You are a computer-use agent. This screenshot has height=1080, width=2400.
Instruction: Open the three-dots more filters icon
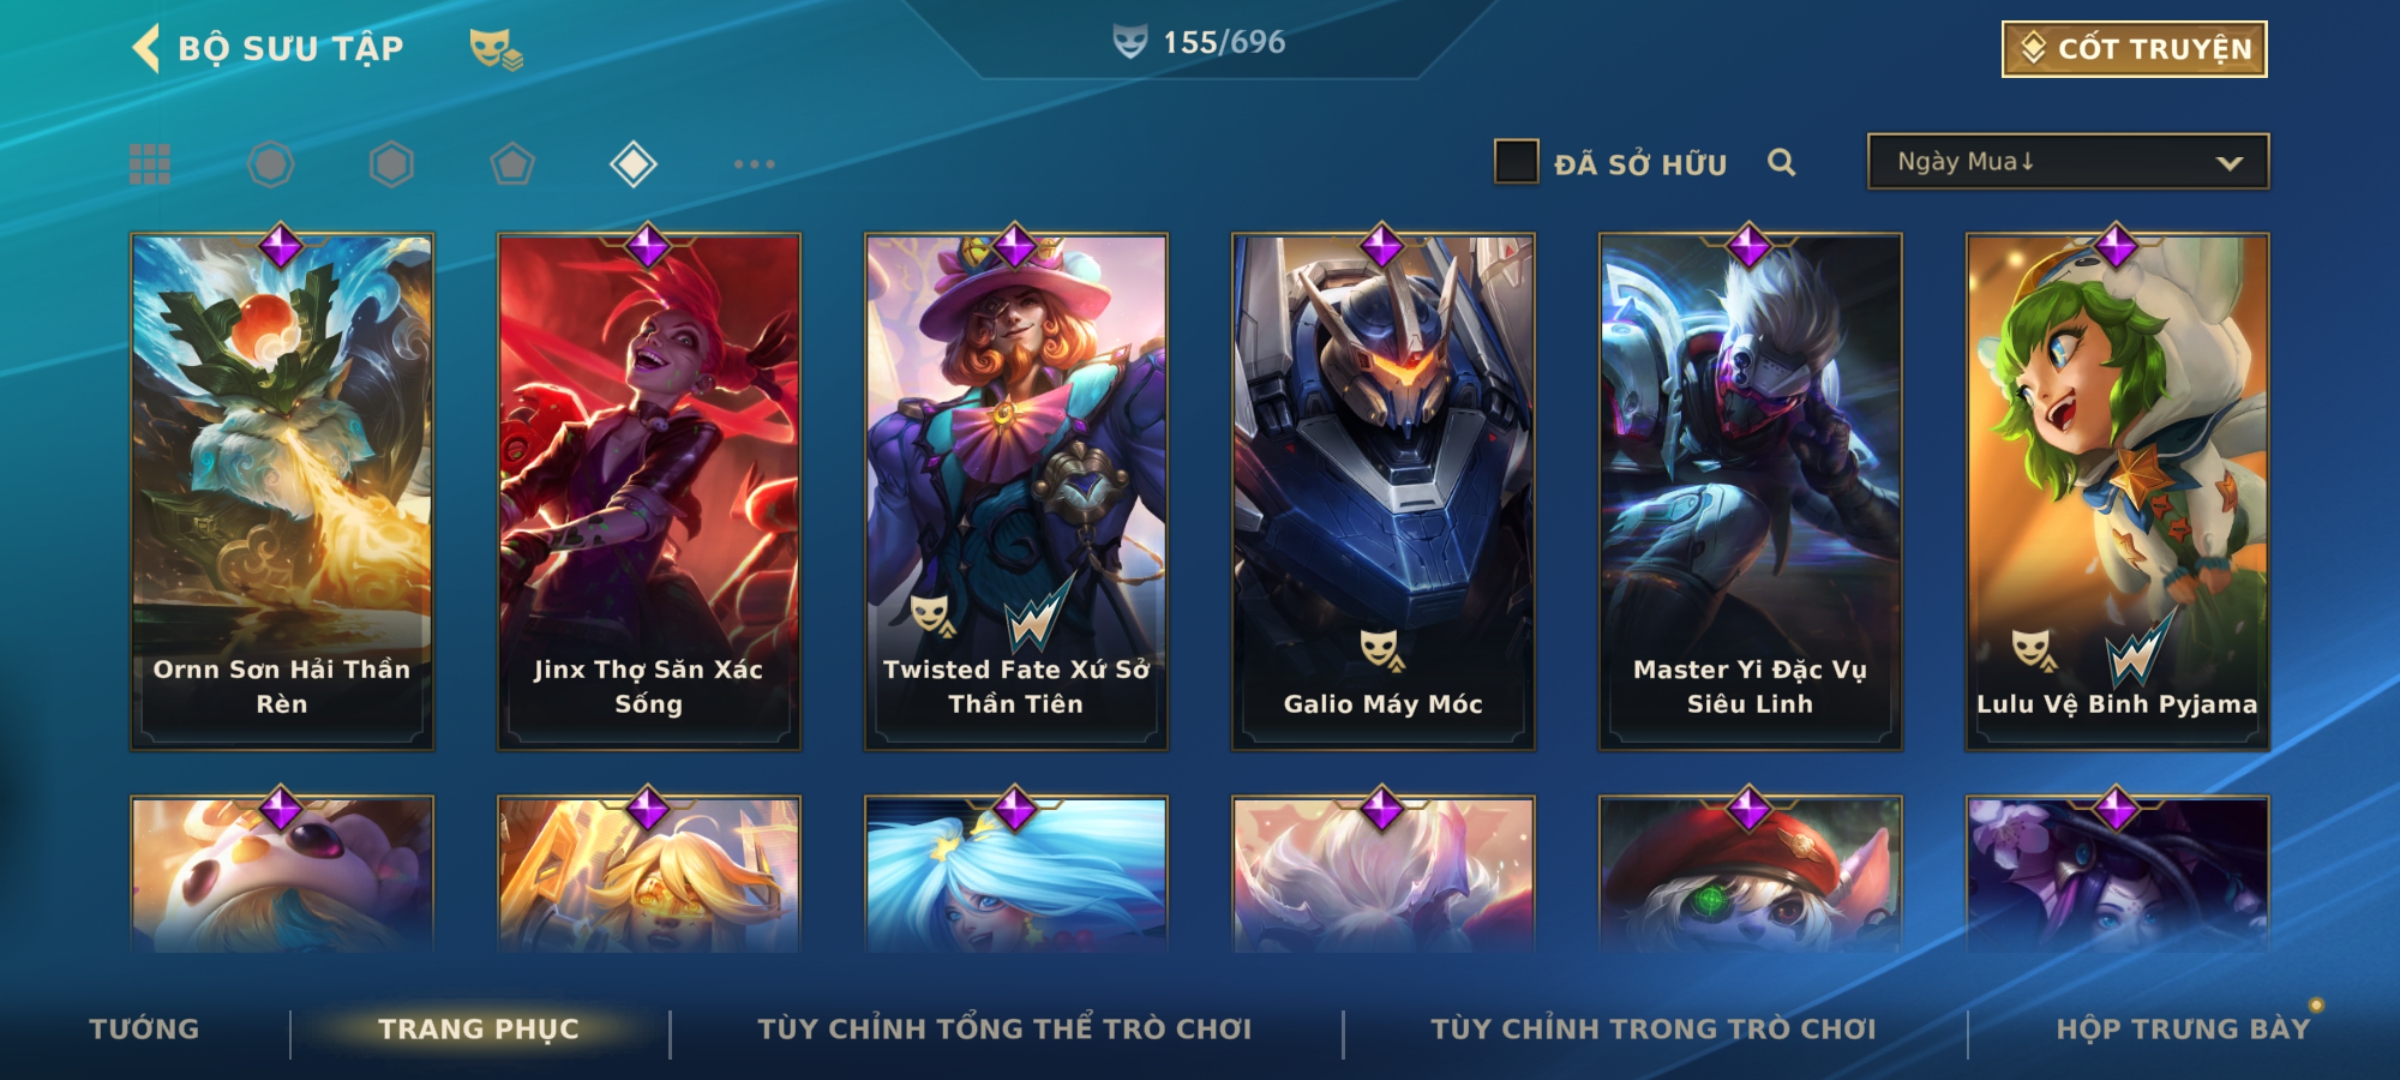pyautogui.click(x=754, y=164)
